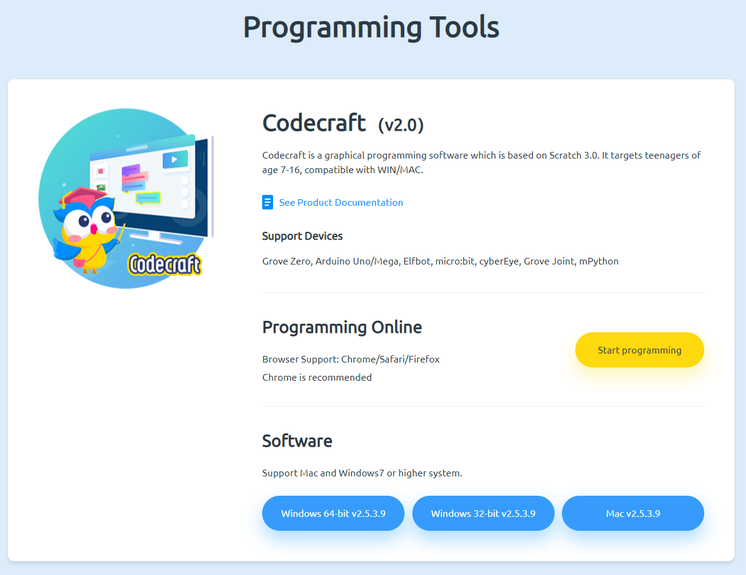This screenshot has width=746, height=575.
Task: Click the blue document icon
Action: tap(267, 202)
